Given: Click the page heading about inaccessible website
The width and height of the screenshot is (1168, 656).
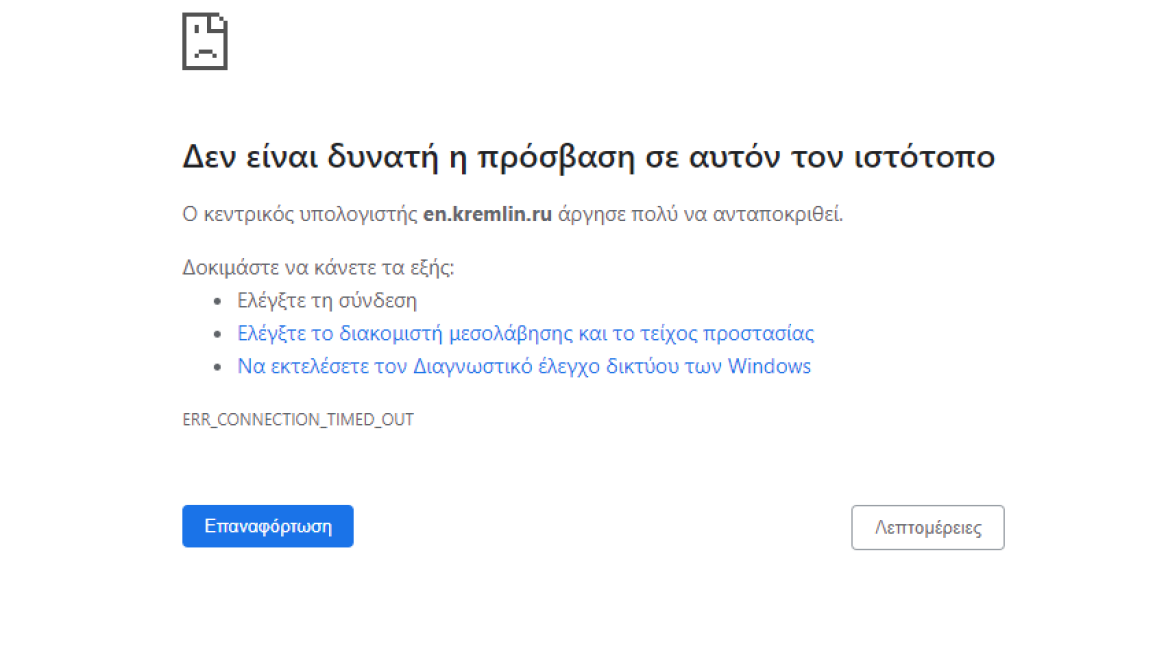Looking at the screenshot, I should 588,156.
